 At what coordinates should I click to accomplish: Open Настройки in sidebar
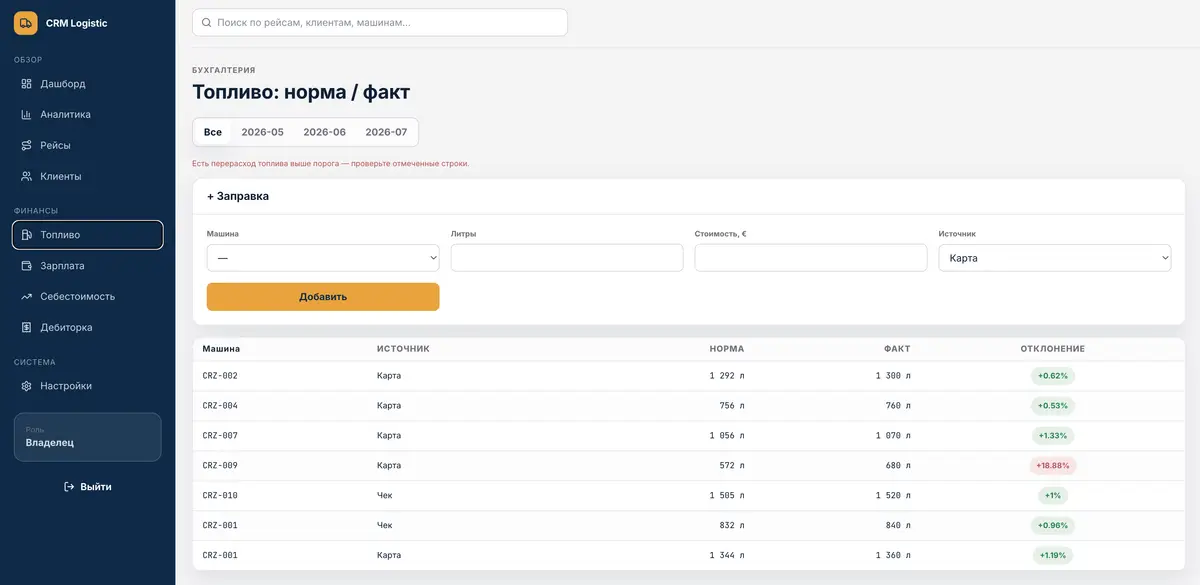pos(88,386)
